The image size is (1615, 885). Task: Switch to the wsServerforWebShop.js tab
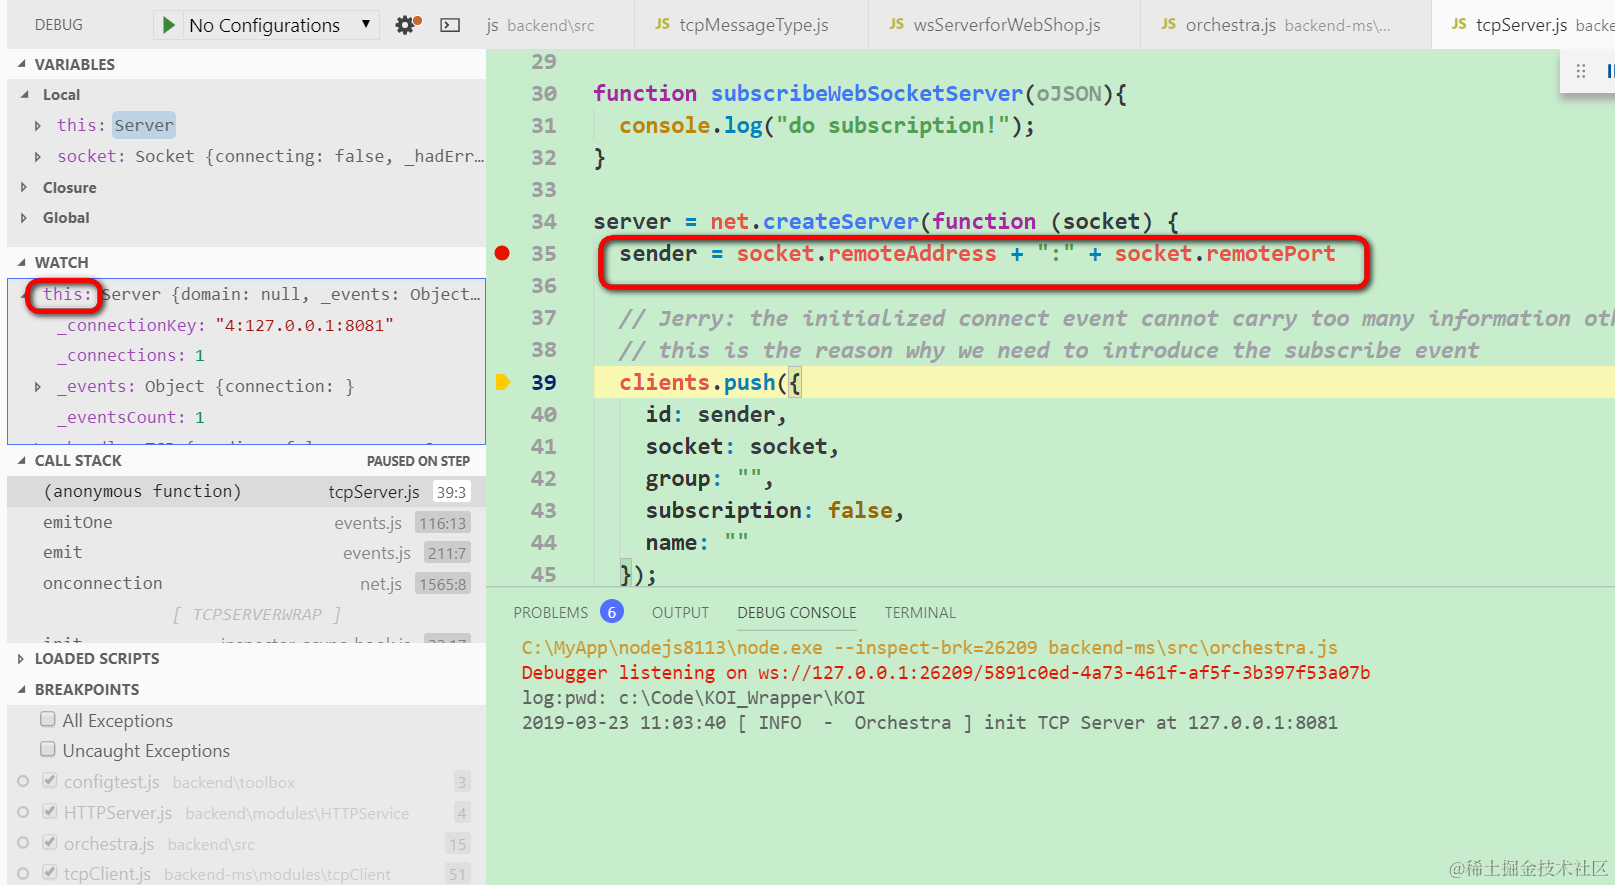pyautogui.click(x=1004, y=25)
